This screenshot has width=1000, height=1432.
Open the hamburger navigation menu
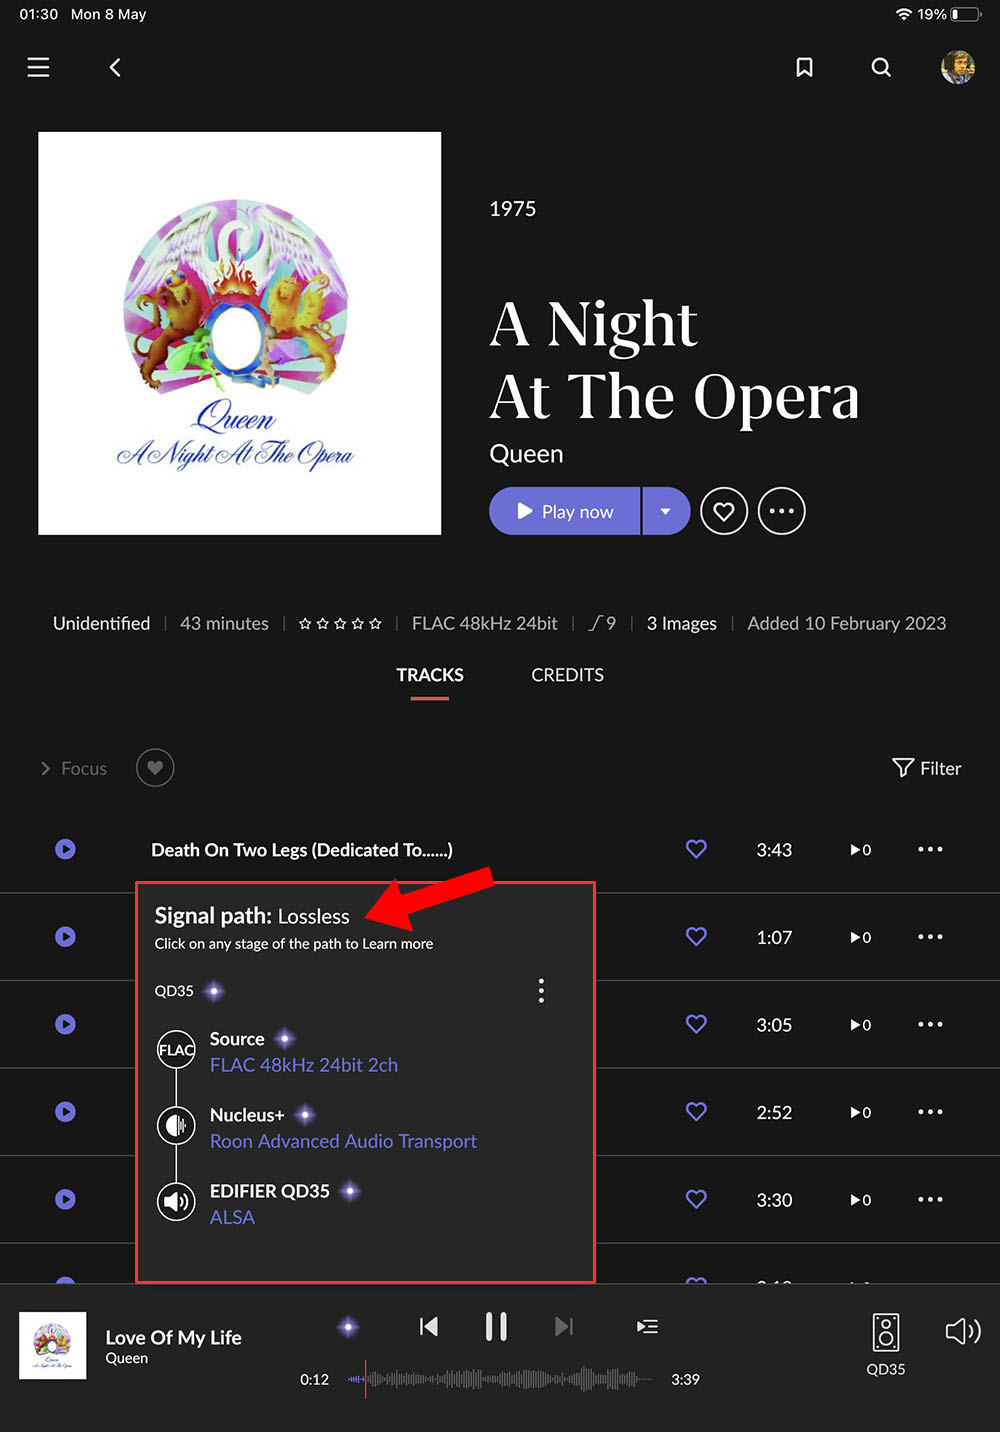[x=38, y=67]
